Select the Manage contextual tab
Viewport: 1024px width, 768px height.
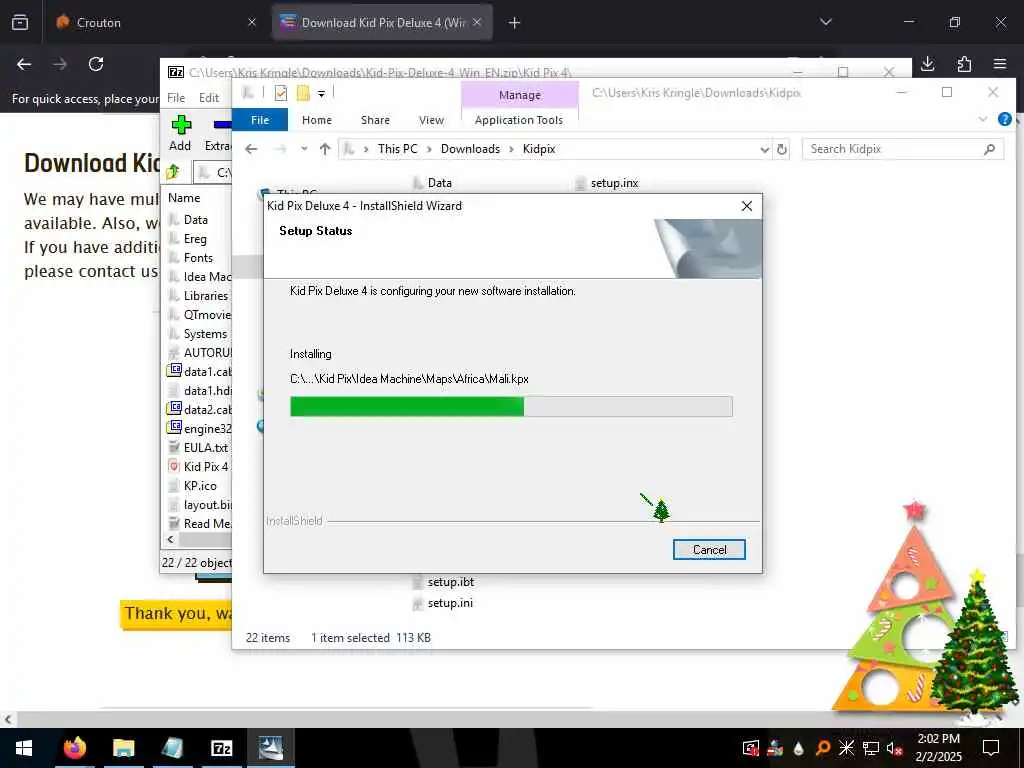tap(520, 95)
